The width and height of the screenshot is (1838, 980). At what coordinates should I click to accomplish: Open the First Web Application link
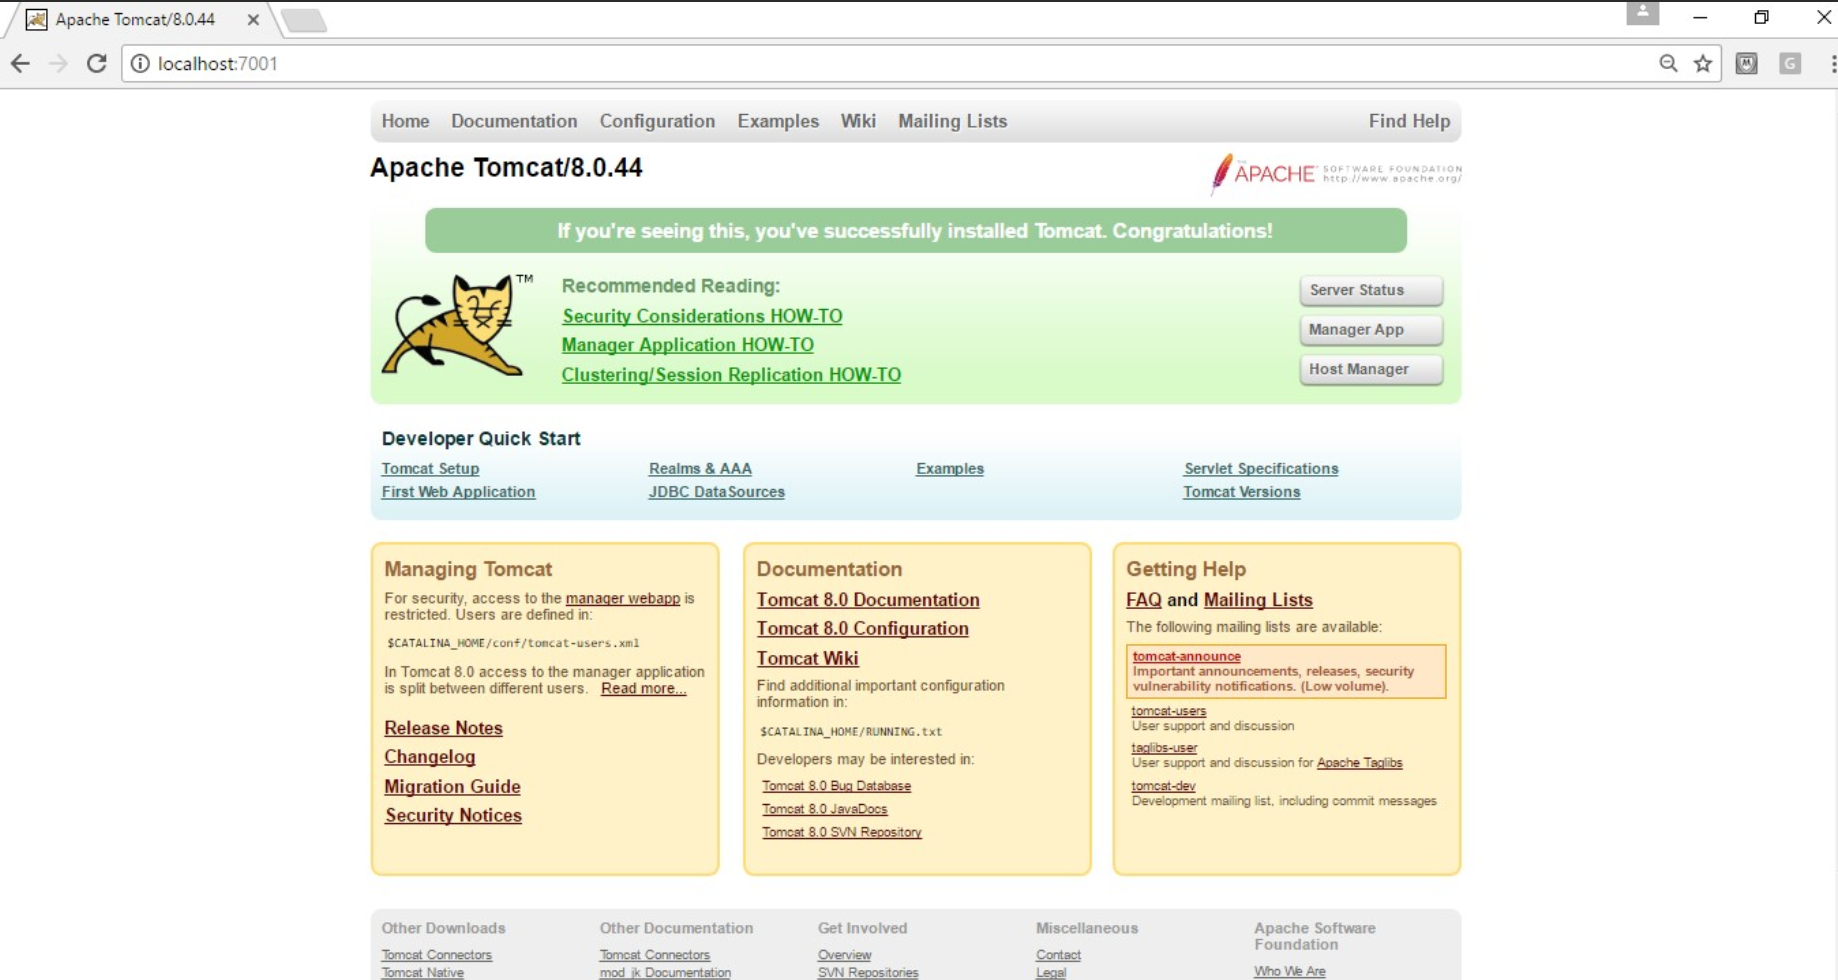click(x=458, y=492)
